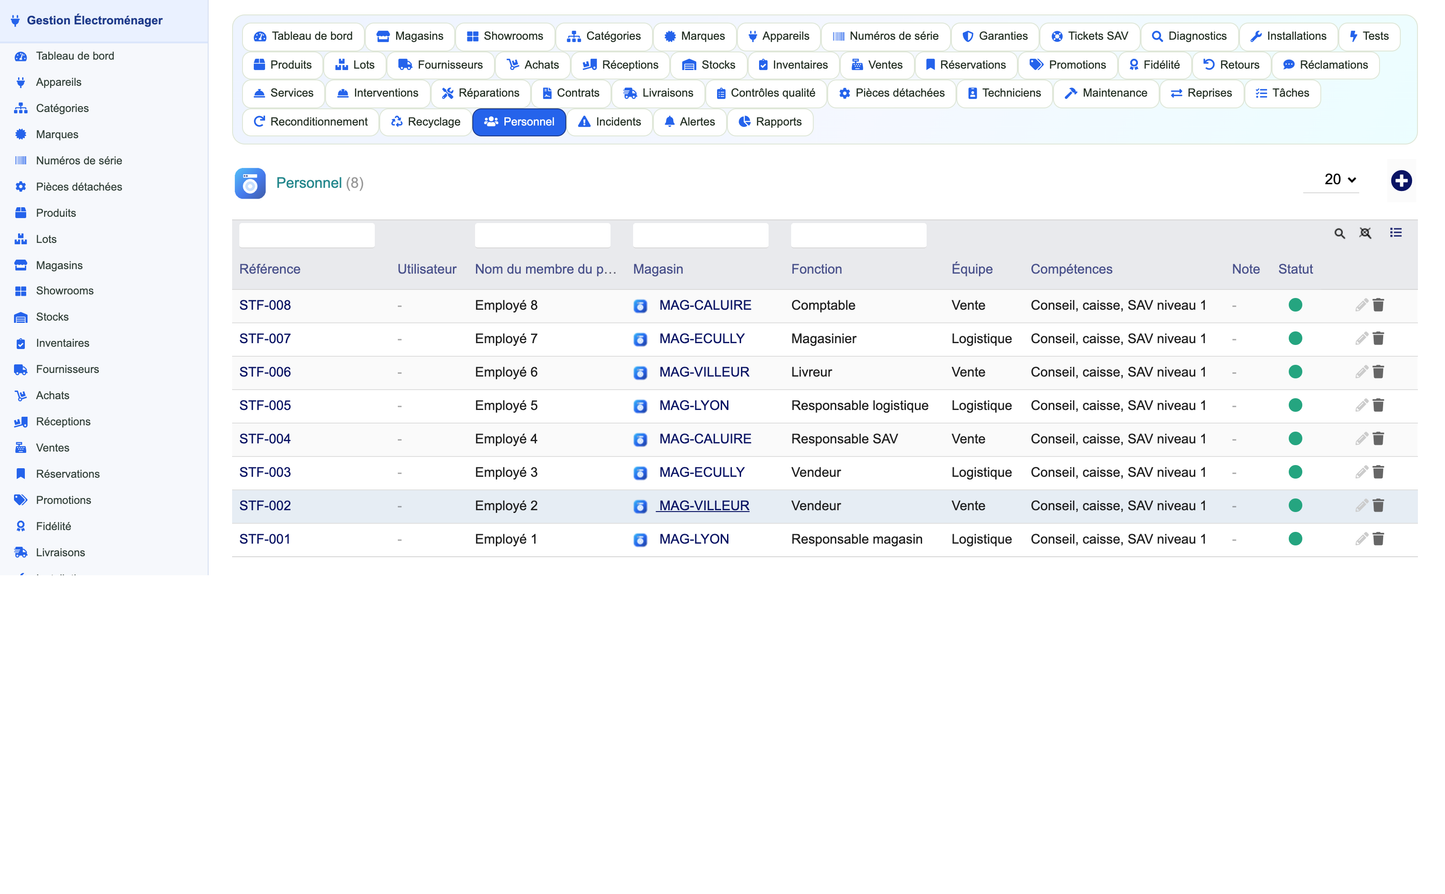Image resolution: width=1445 pixels, height=894 pixels.
Task: Open the column list icon in table header
Action: 1396,233
